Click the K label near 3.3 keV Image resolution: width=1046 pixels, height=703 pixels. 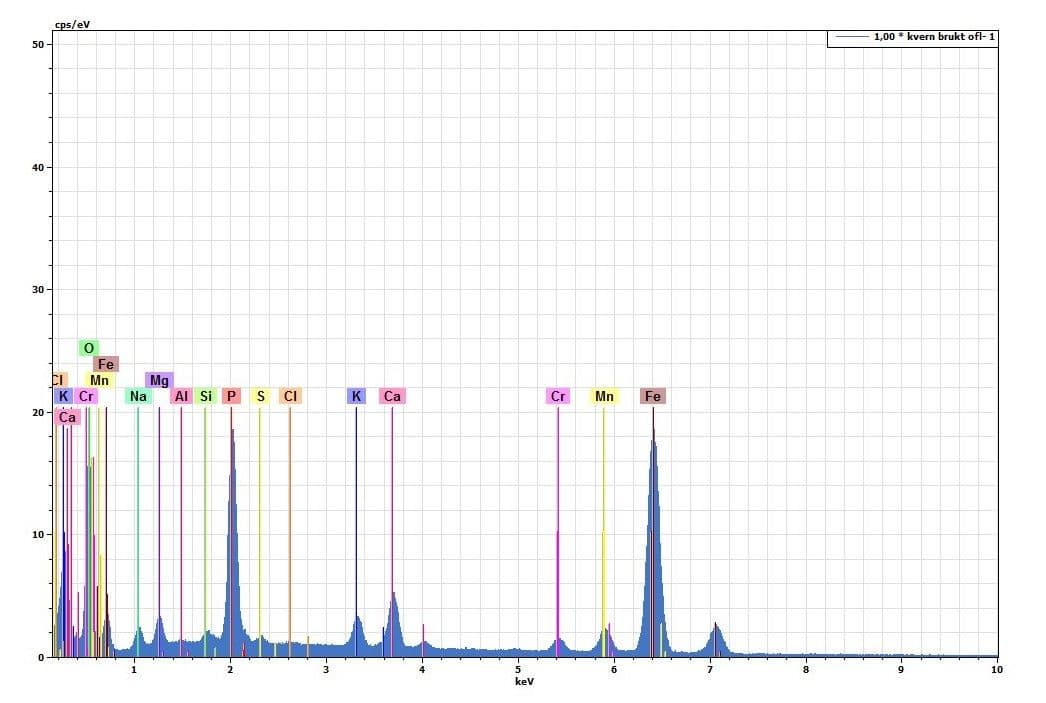pos(356,396)
